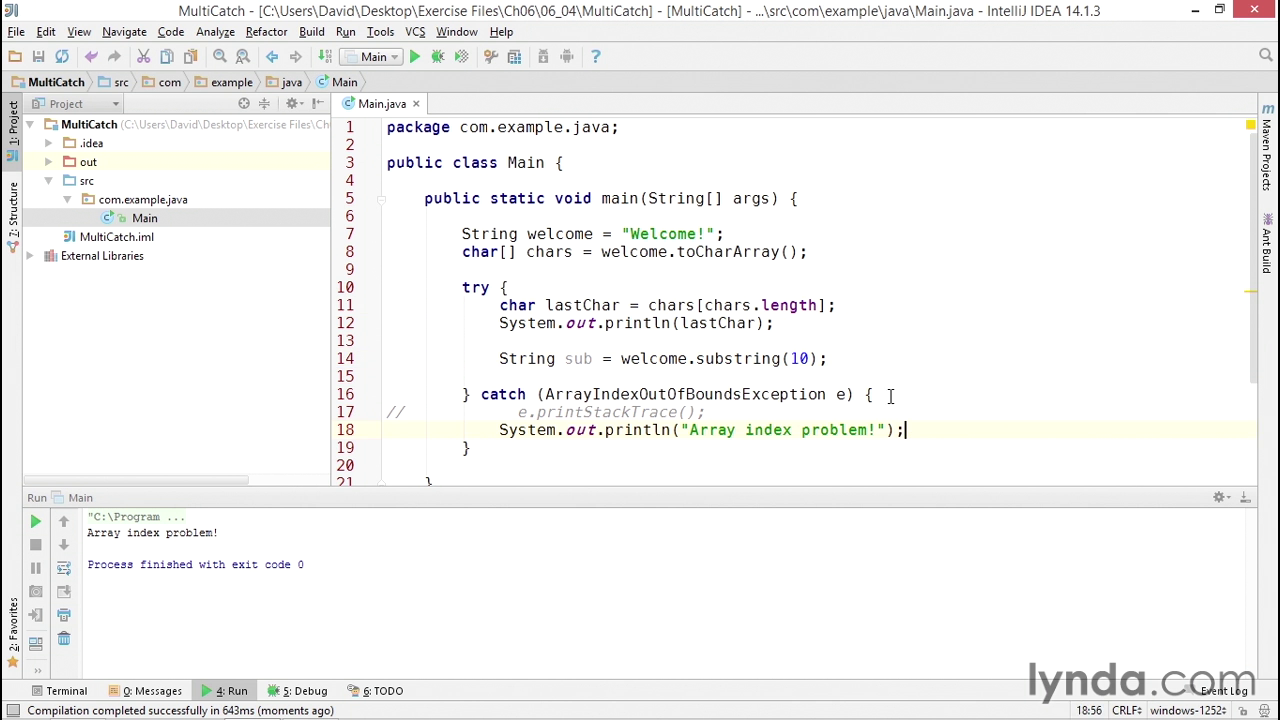Click the Save All toolbar icon
Image resolution: width=1280 pixels, height=720 pixels.
pyautogui.click(x=38, y=57)
